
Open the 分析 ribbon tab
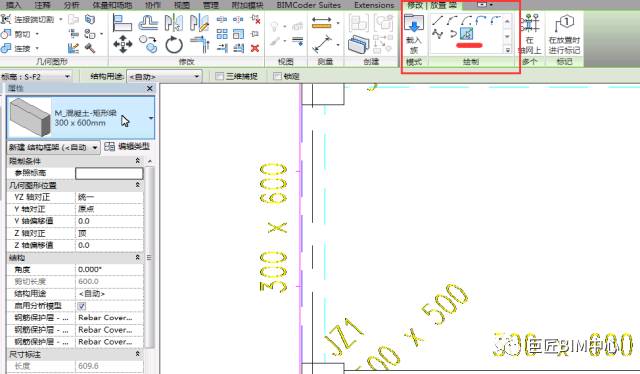[71, 5]
